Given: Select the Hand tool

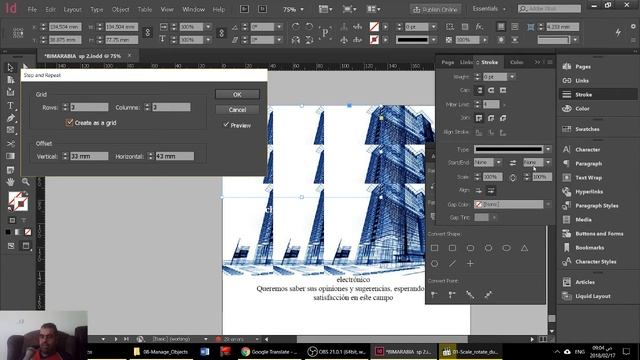Looking at the screenshot, I should tap(10, 182).
